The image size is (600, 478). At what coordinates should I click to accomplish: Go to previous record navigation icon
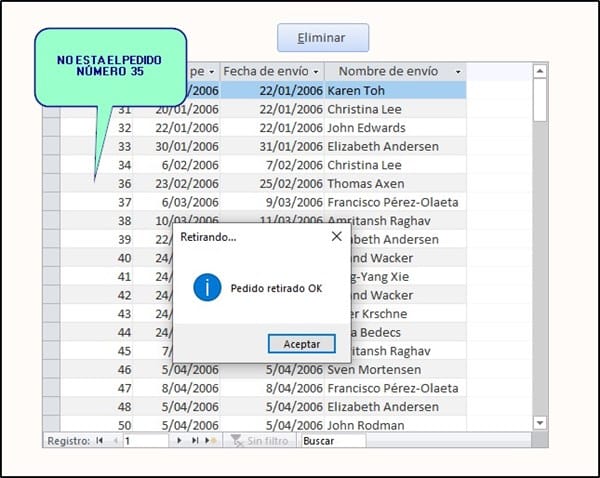click(x=114, y=440)
